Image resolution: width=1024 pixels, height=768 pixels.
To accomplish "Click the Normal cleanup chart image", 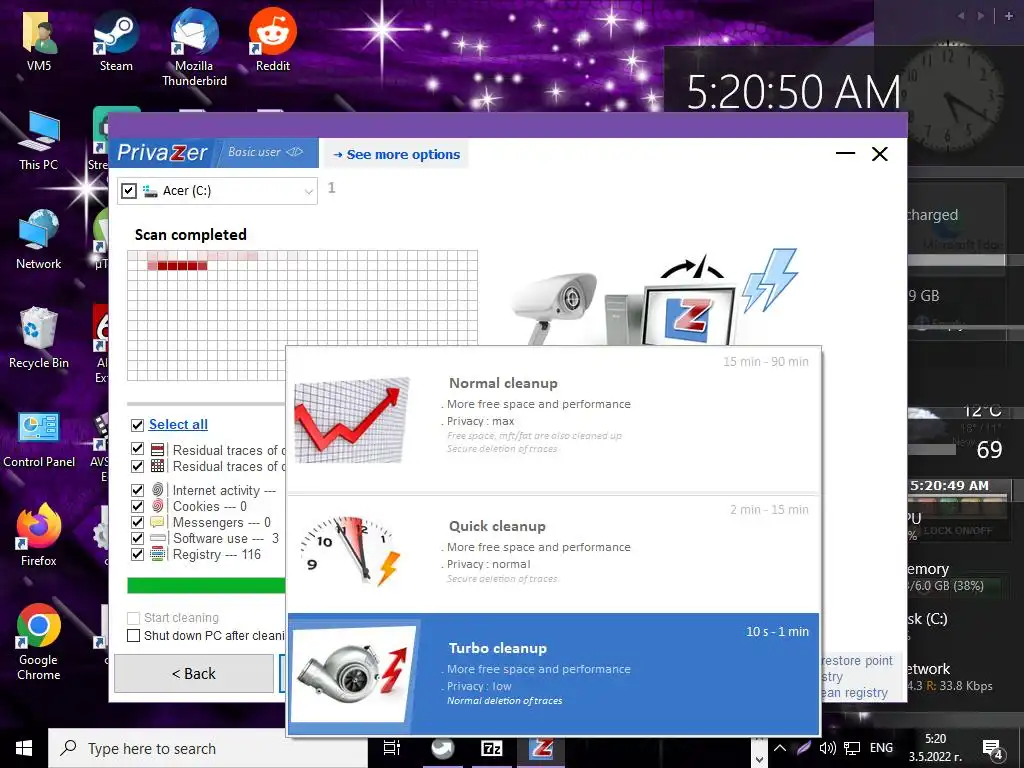I will 351,421.
